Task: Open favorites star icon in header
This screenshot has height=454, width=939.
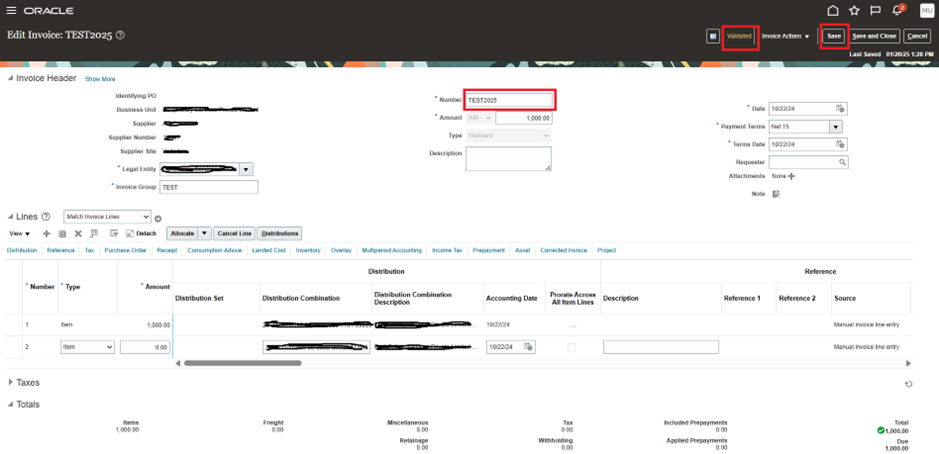Action: pyautogui.click(x=854, y=10)
